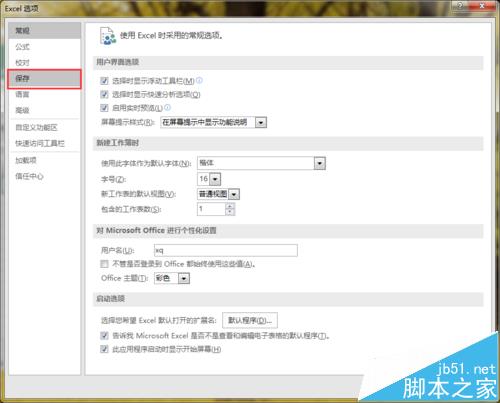Select the 保存 (Save) category

pos(44,79)
